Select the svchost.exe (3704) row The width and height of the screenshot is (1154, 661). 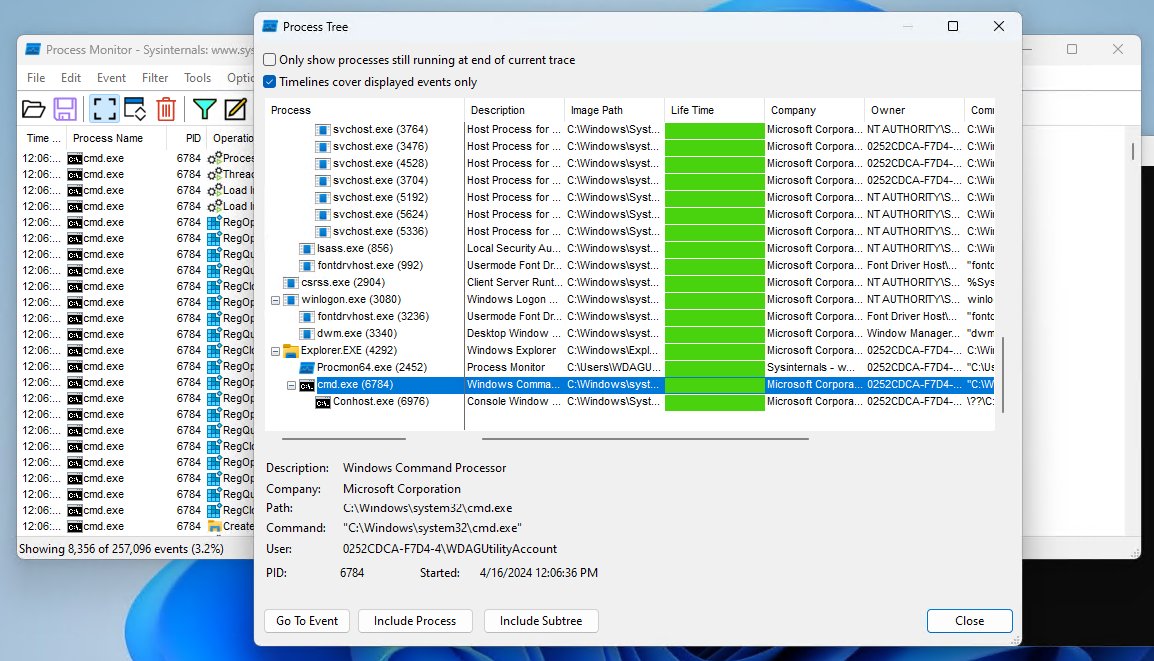[629, 180]
